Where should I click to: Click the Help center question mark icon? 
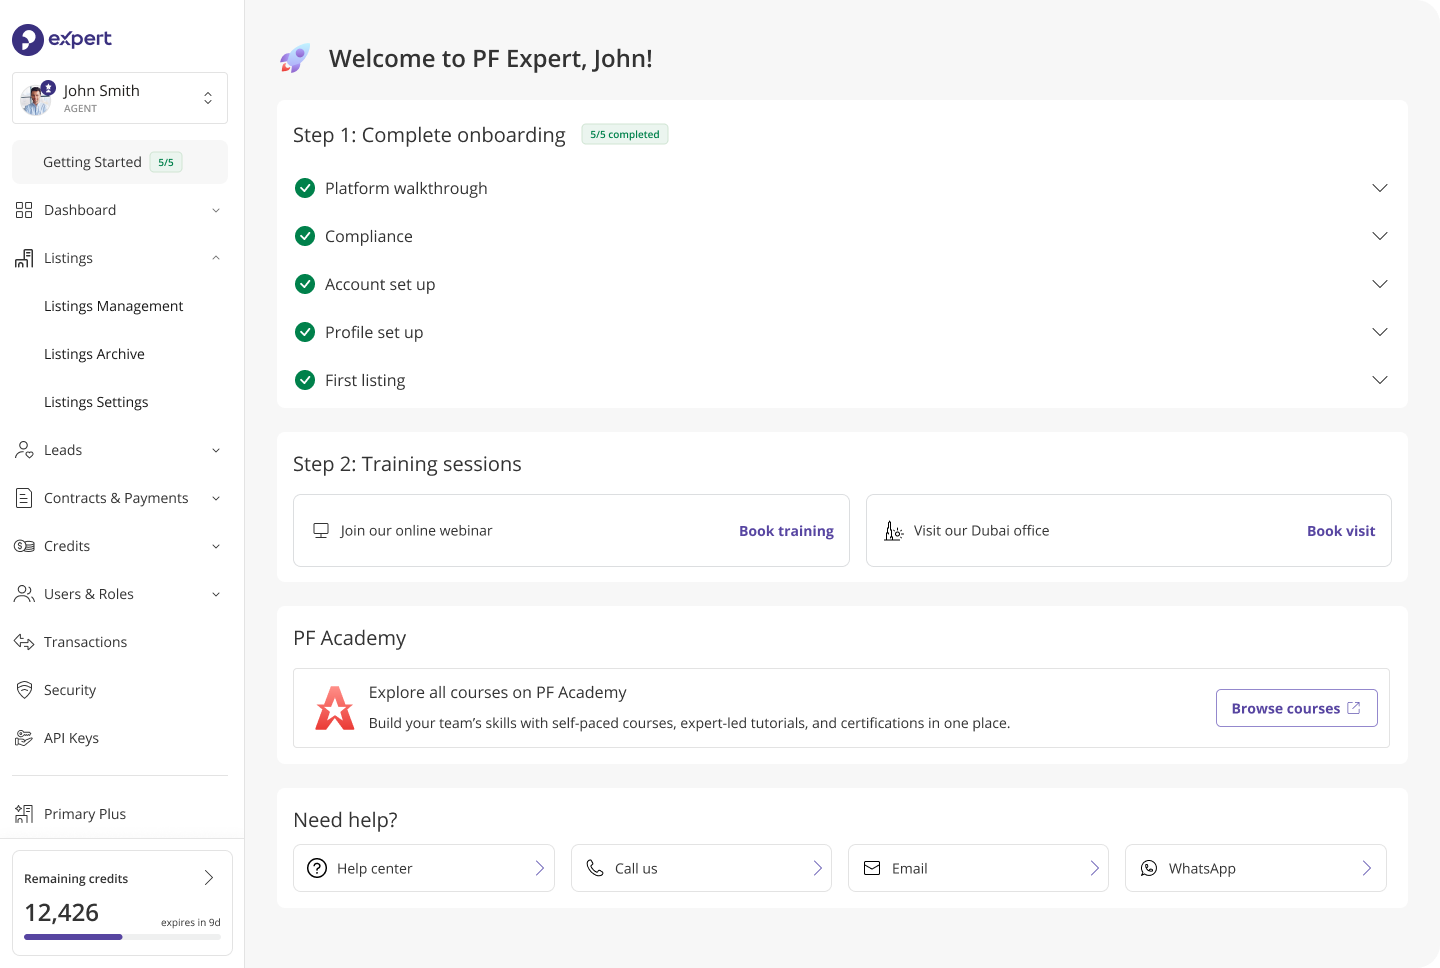coord(317,868)
